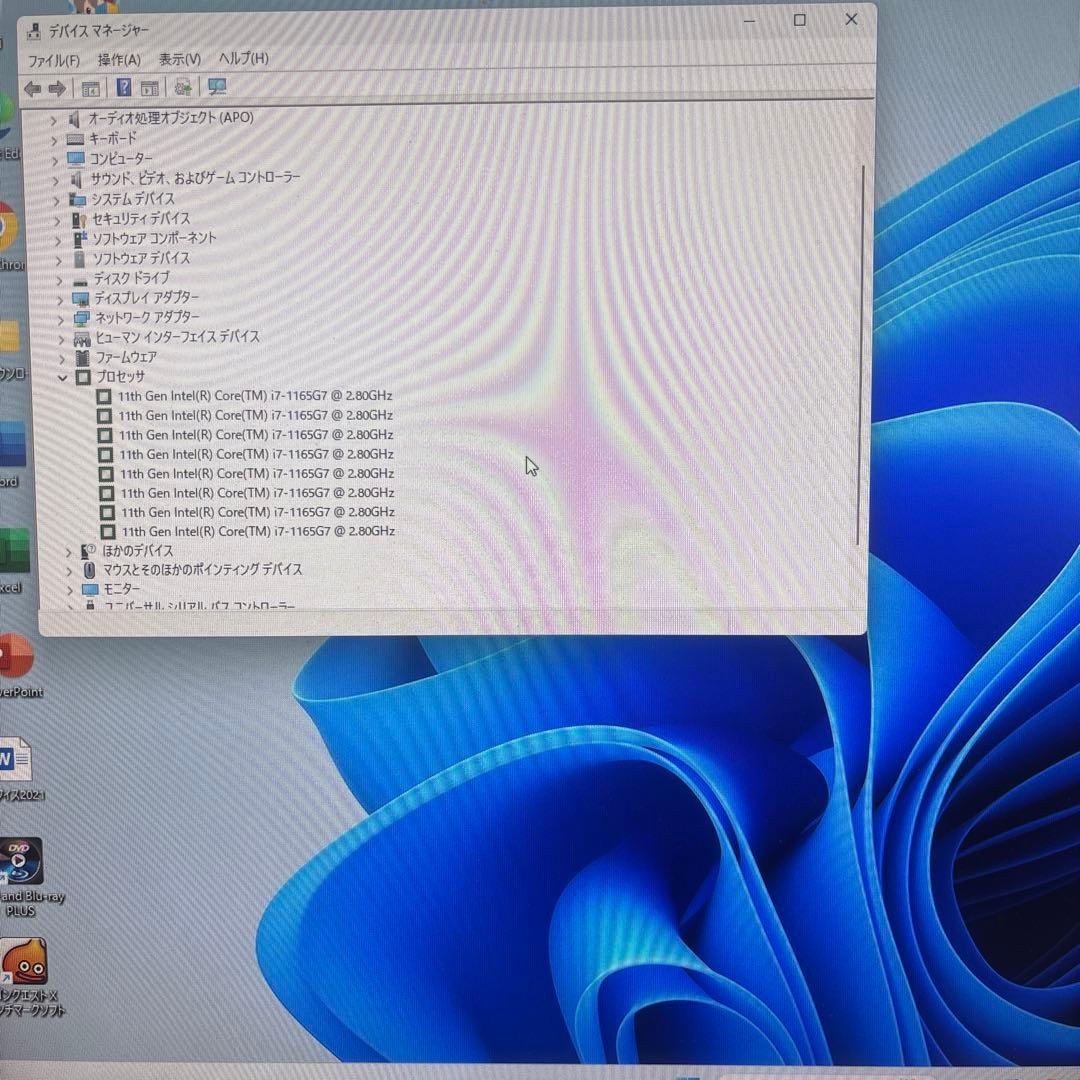Screen dimensions: 1080x1080
Task: Open the ヘルプ(H) menu
Action: [x=243, y=59]
